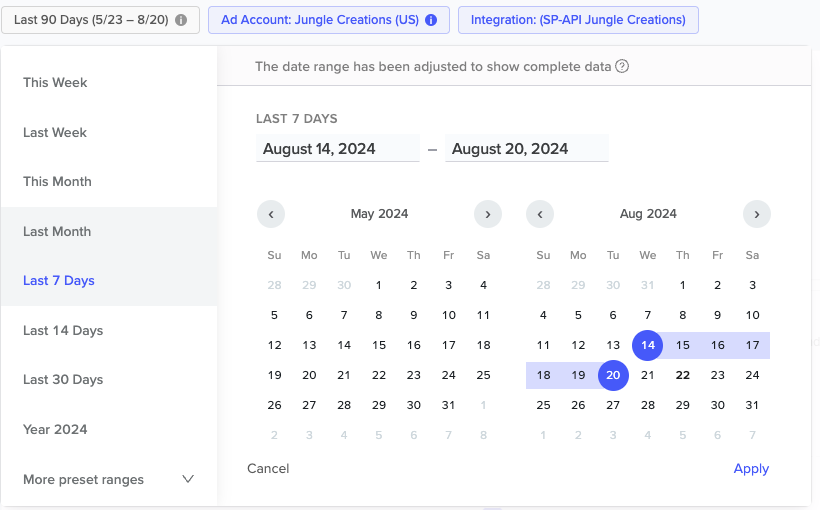Expand More preset ranges chevron
The image size is (820, 510).
[188, 479]
